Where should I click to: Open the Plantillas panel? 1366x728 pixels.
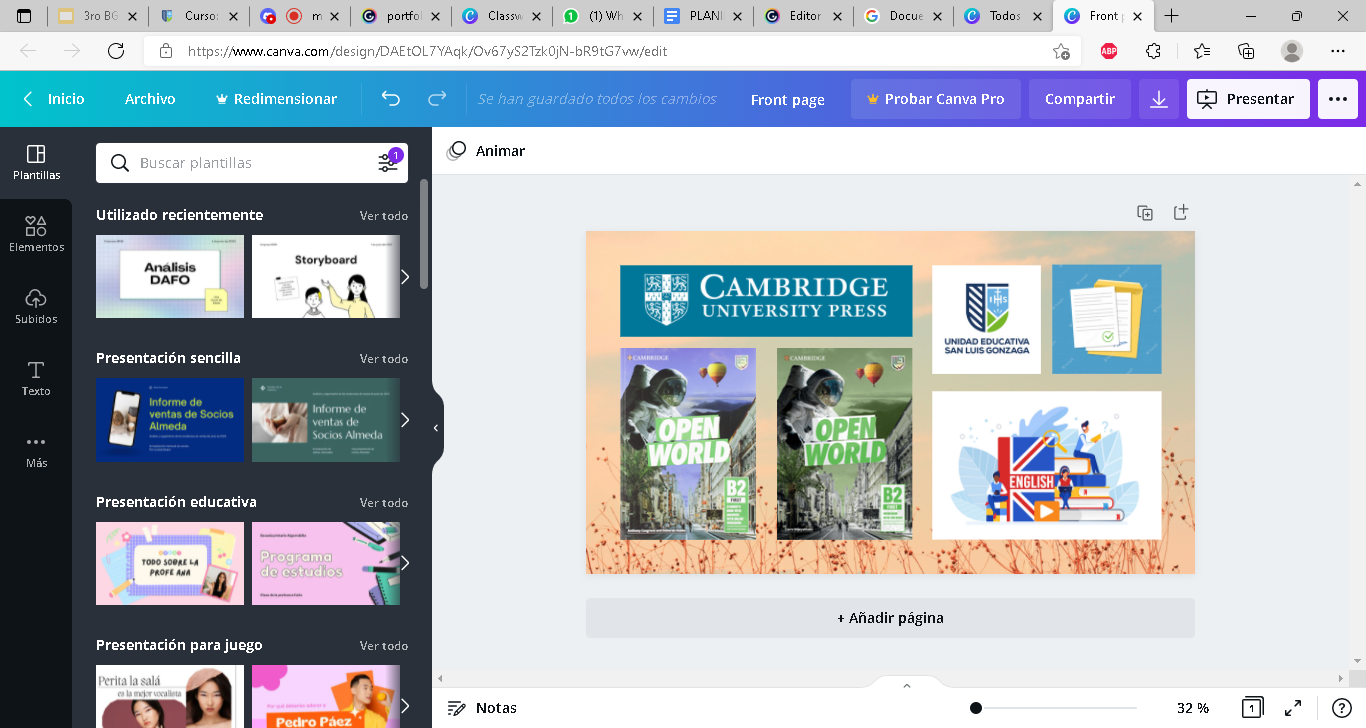point(36,161)
